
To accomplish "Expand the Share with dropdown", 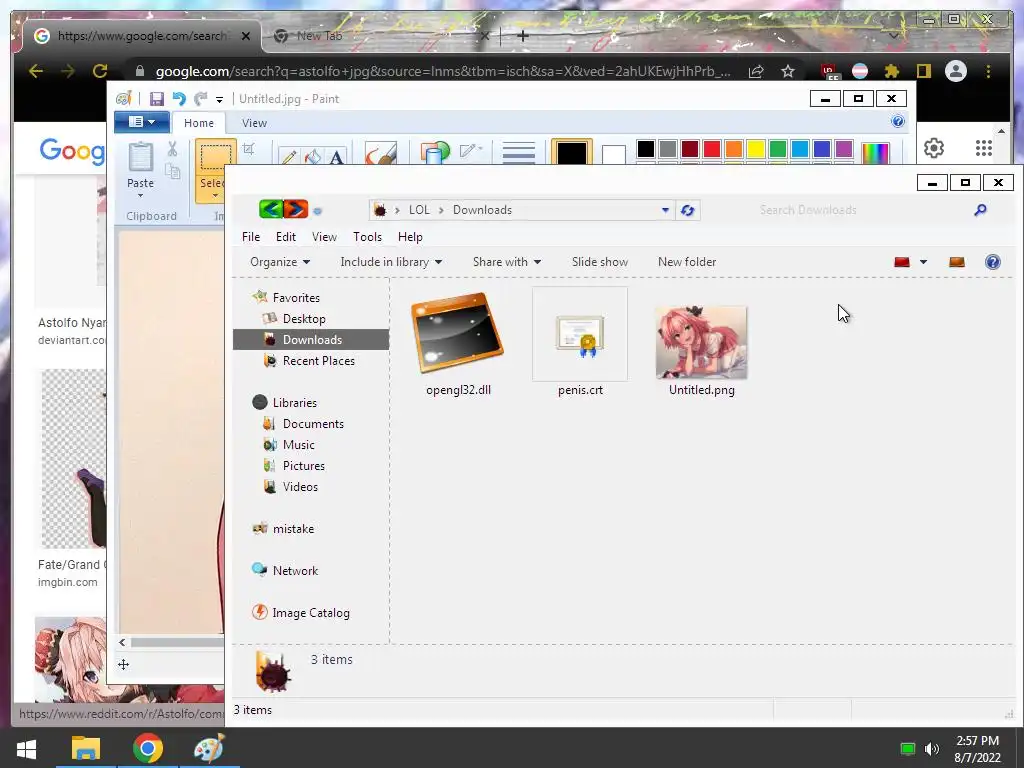I will 507,262.
